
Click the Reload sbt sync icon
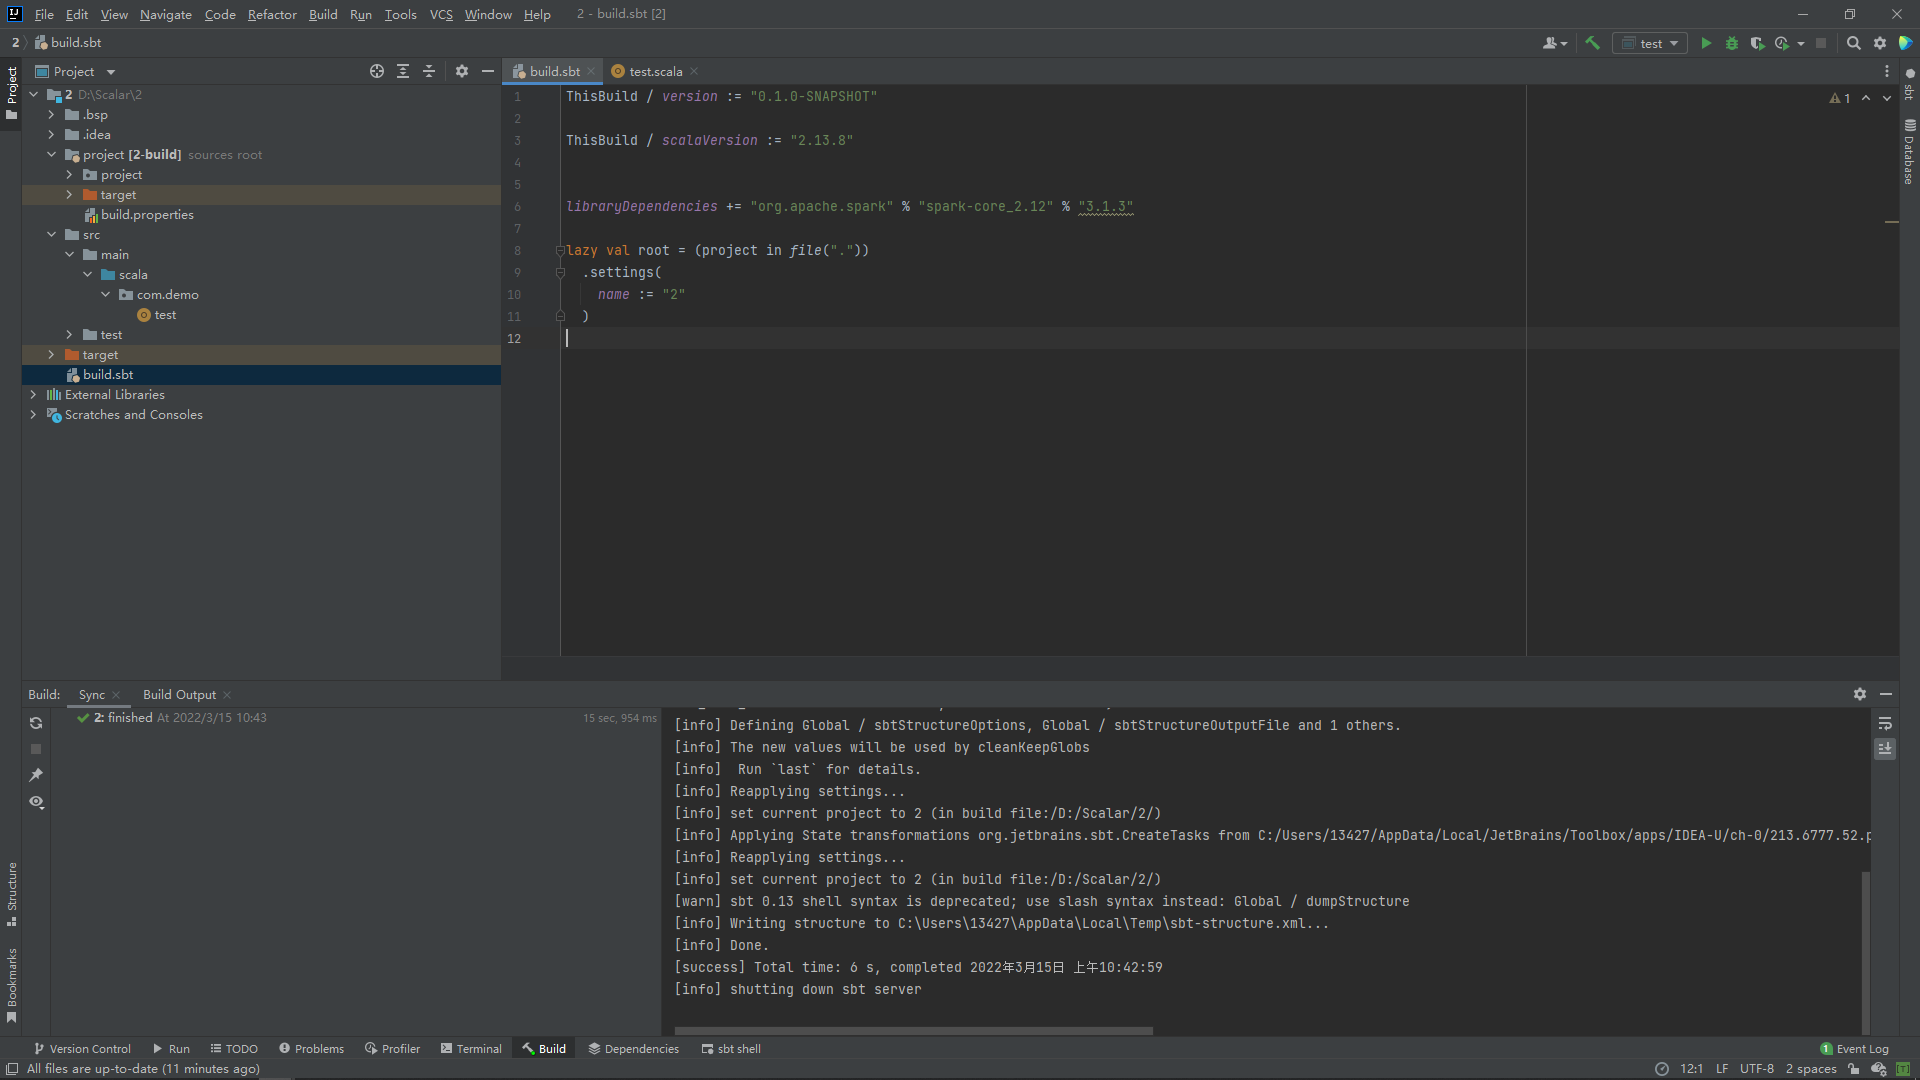tap(36, 723)
